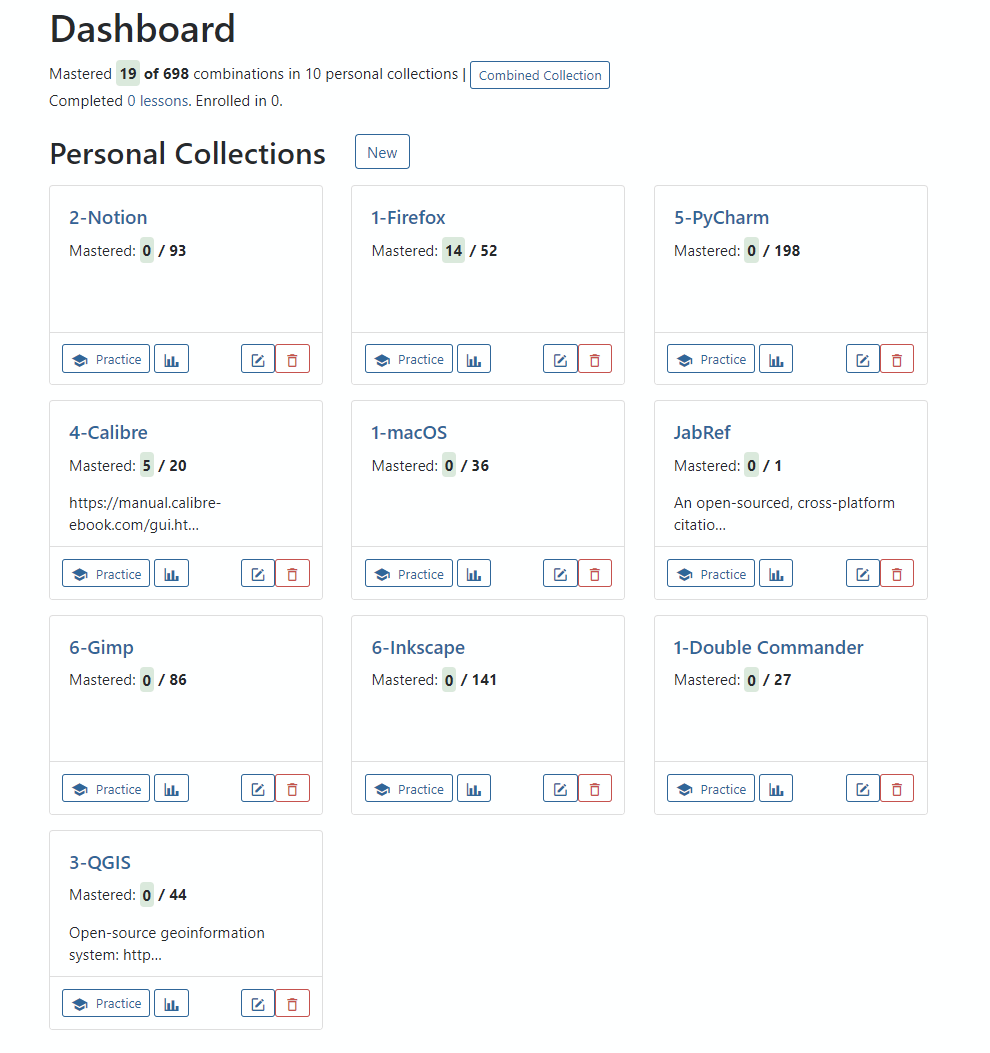Open 1-Double Commander statistics chart

776,788
